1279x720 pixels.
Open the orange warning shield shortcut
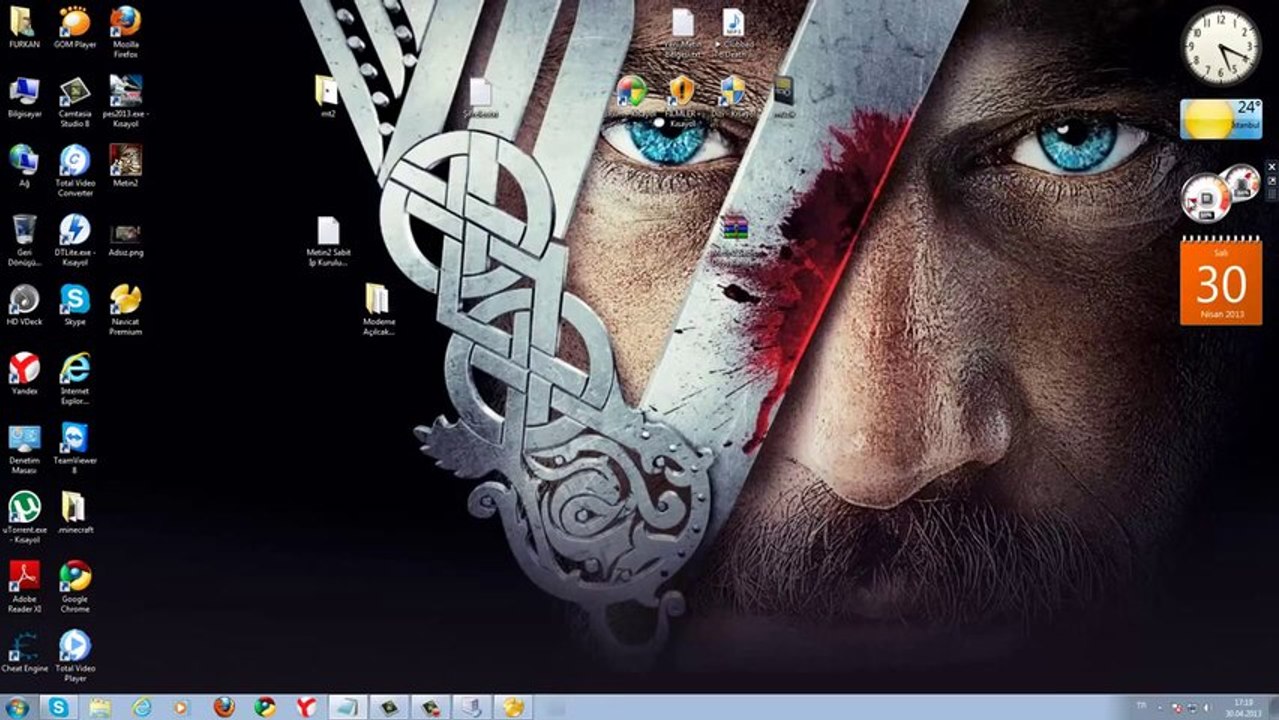coord(682,91)
